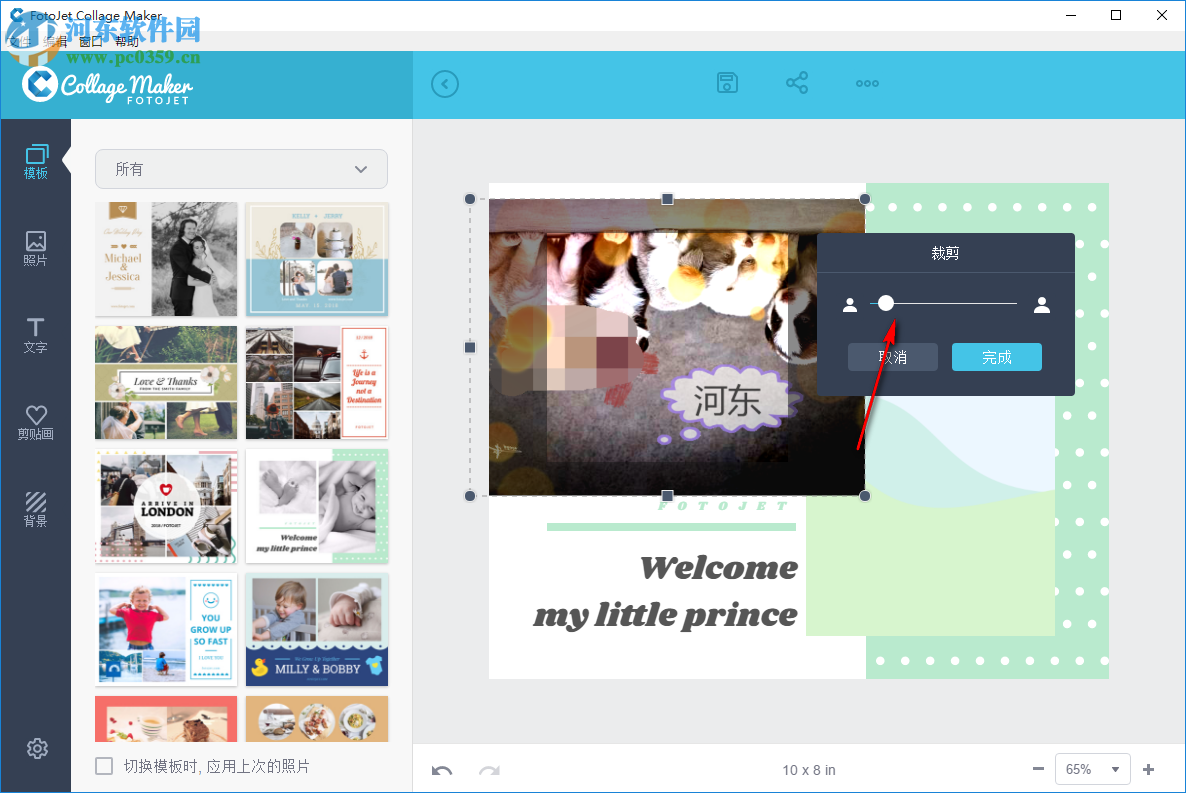Open the 65% zoom level dropdown

1092,769
